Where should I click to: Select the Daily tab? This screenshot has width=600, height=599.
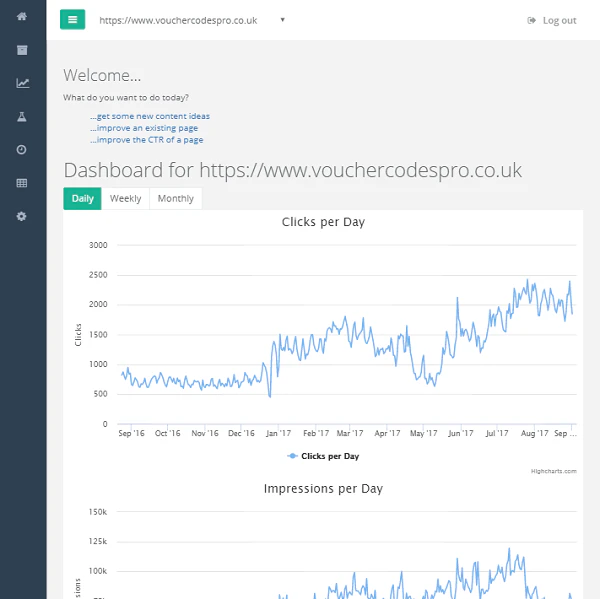82,198
